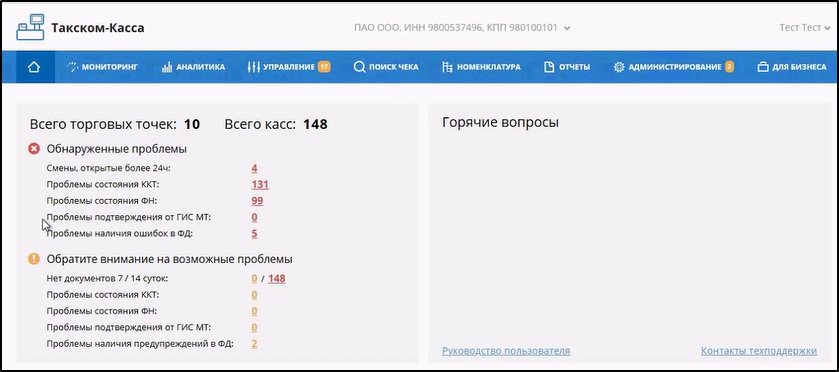Click the 131 Проблемы состояния ККТ count
Screen dimensions: 839x372
click(260, 185)
